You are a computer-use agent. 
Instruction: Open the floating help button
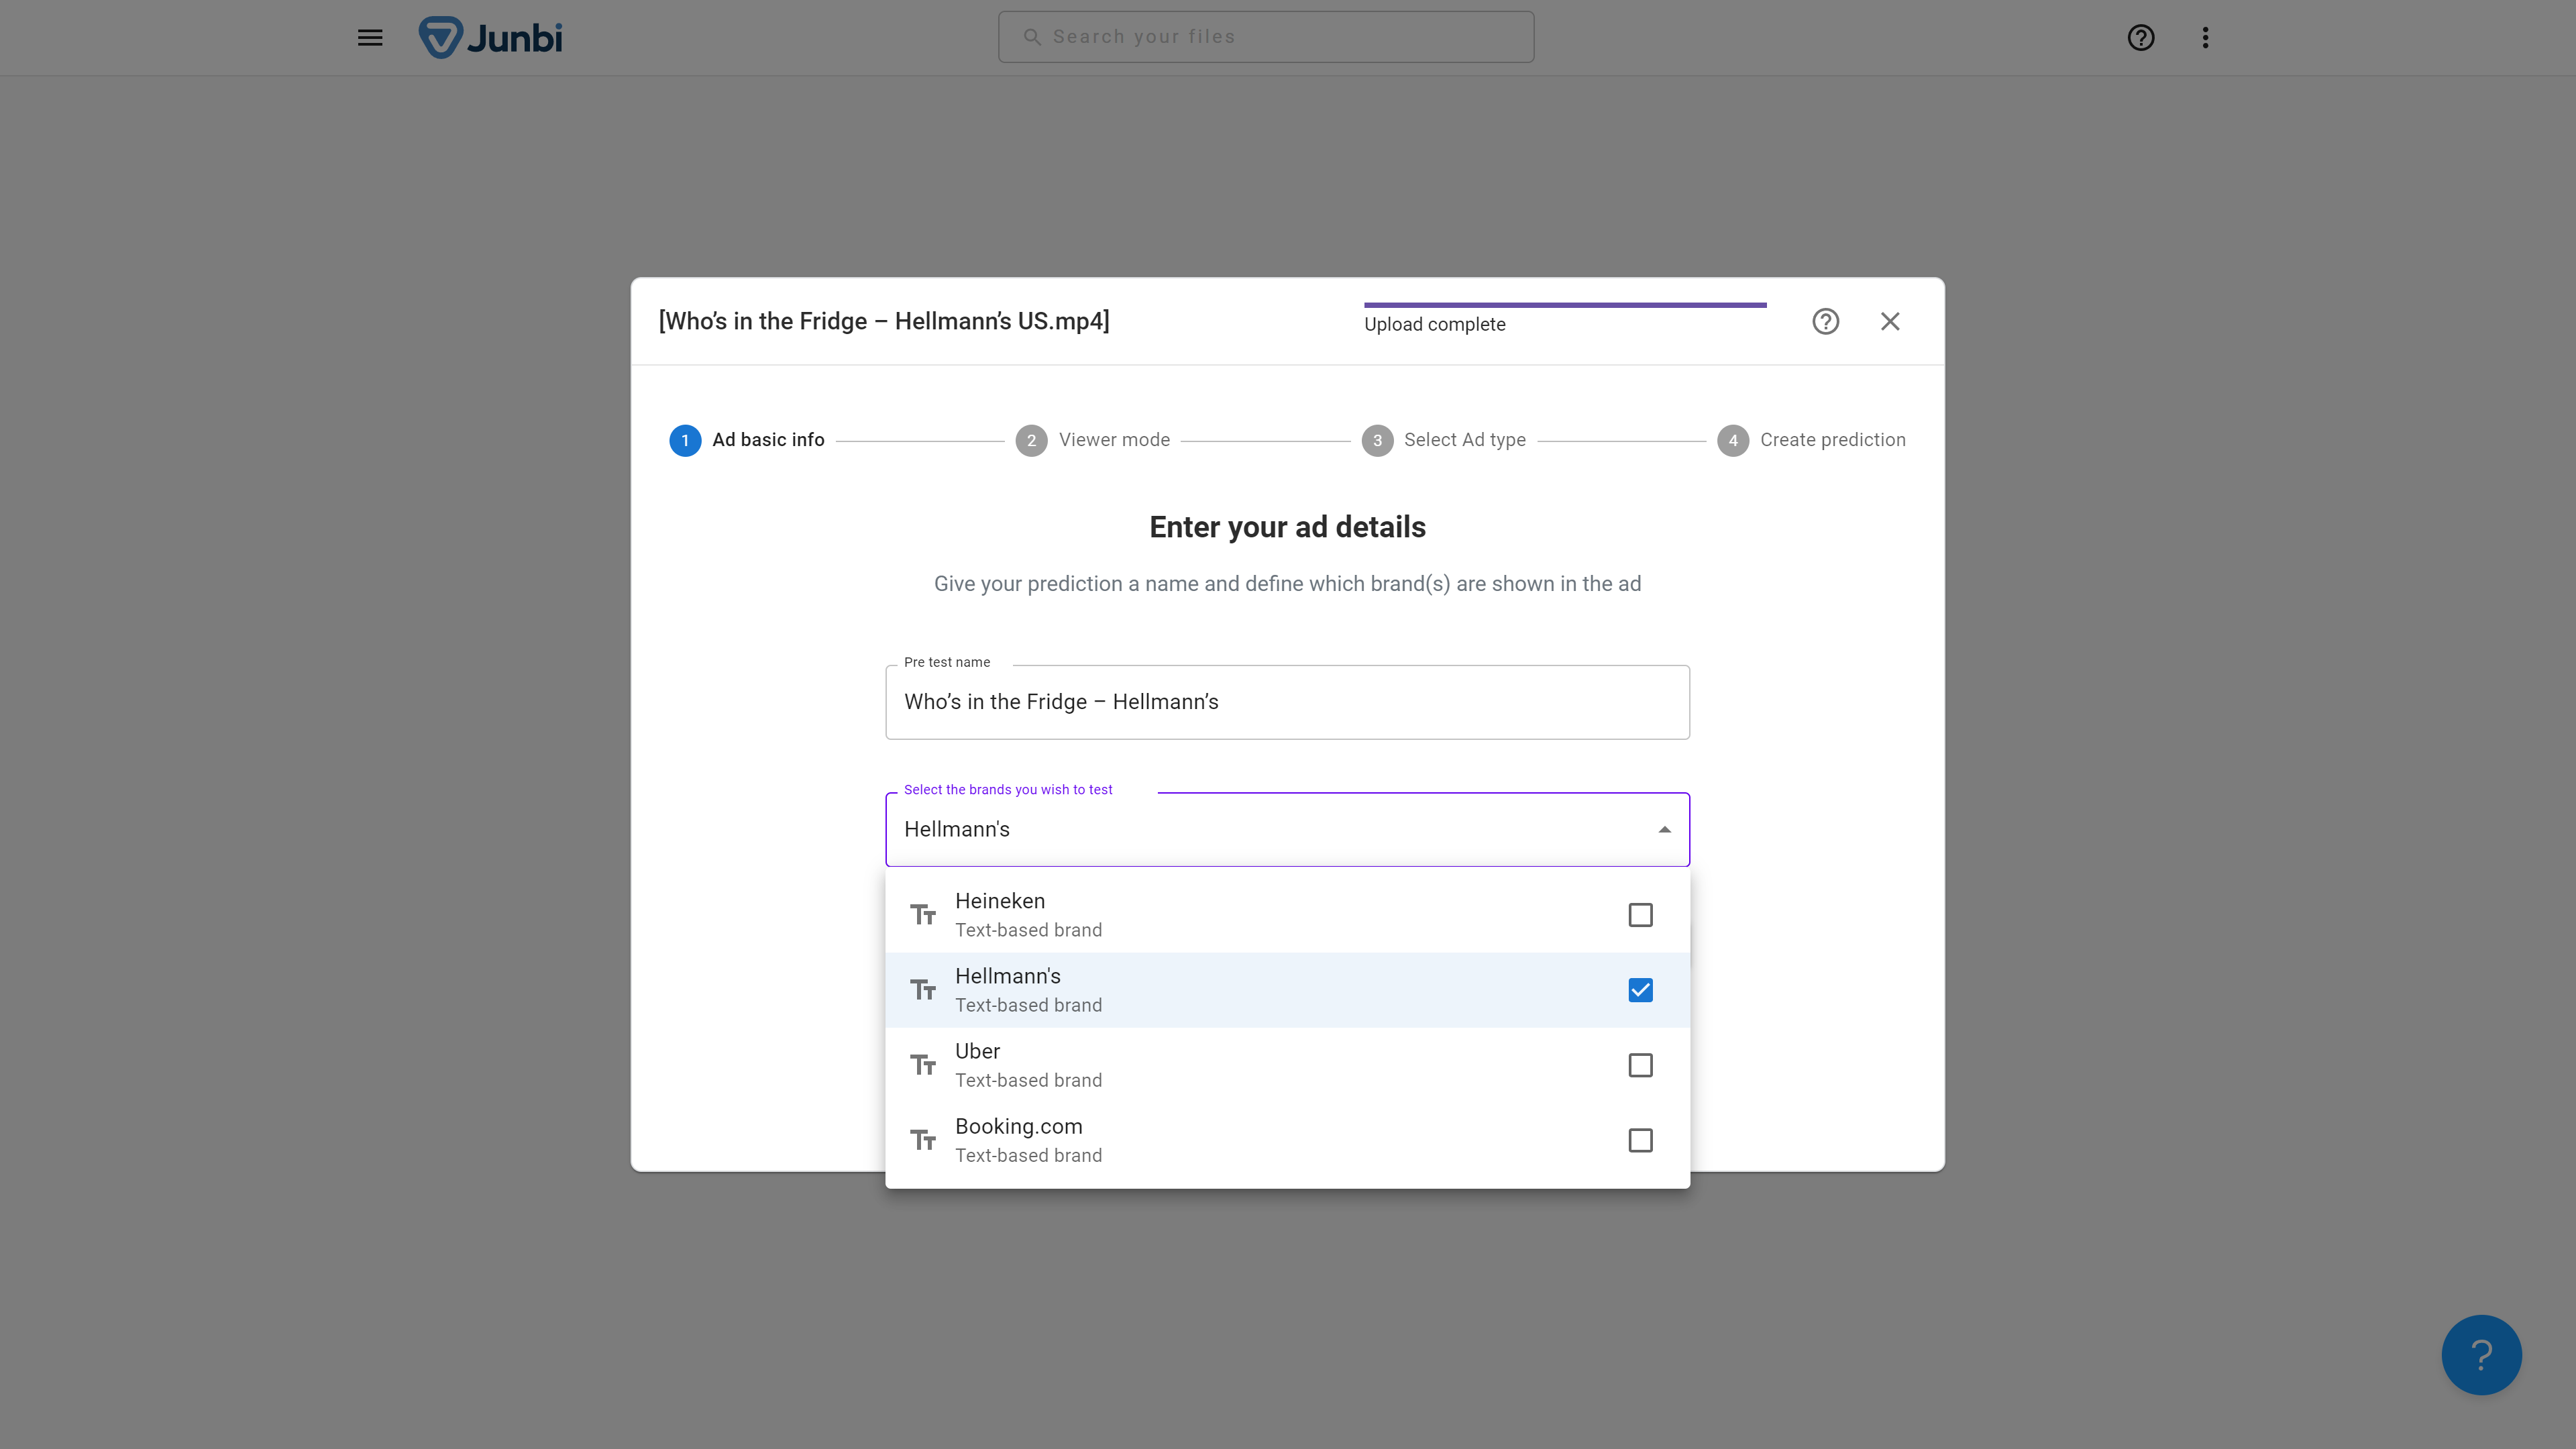click(x=2481, y=1354)
